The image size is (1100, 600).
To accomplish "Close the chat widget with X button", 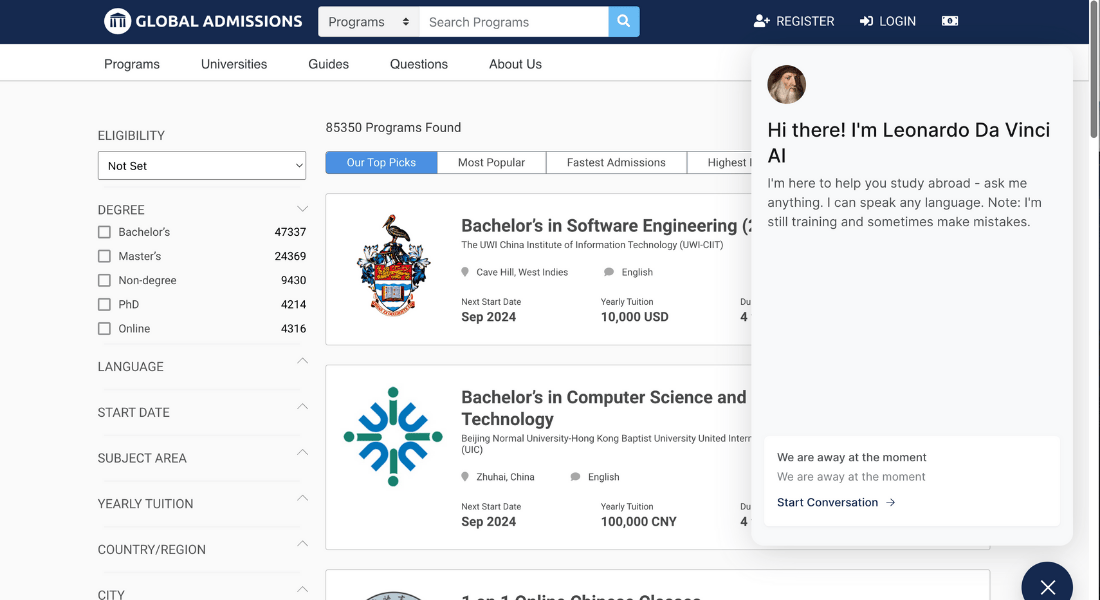I will tap(1047, 587).
